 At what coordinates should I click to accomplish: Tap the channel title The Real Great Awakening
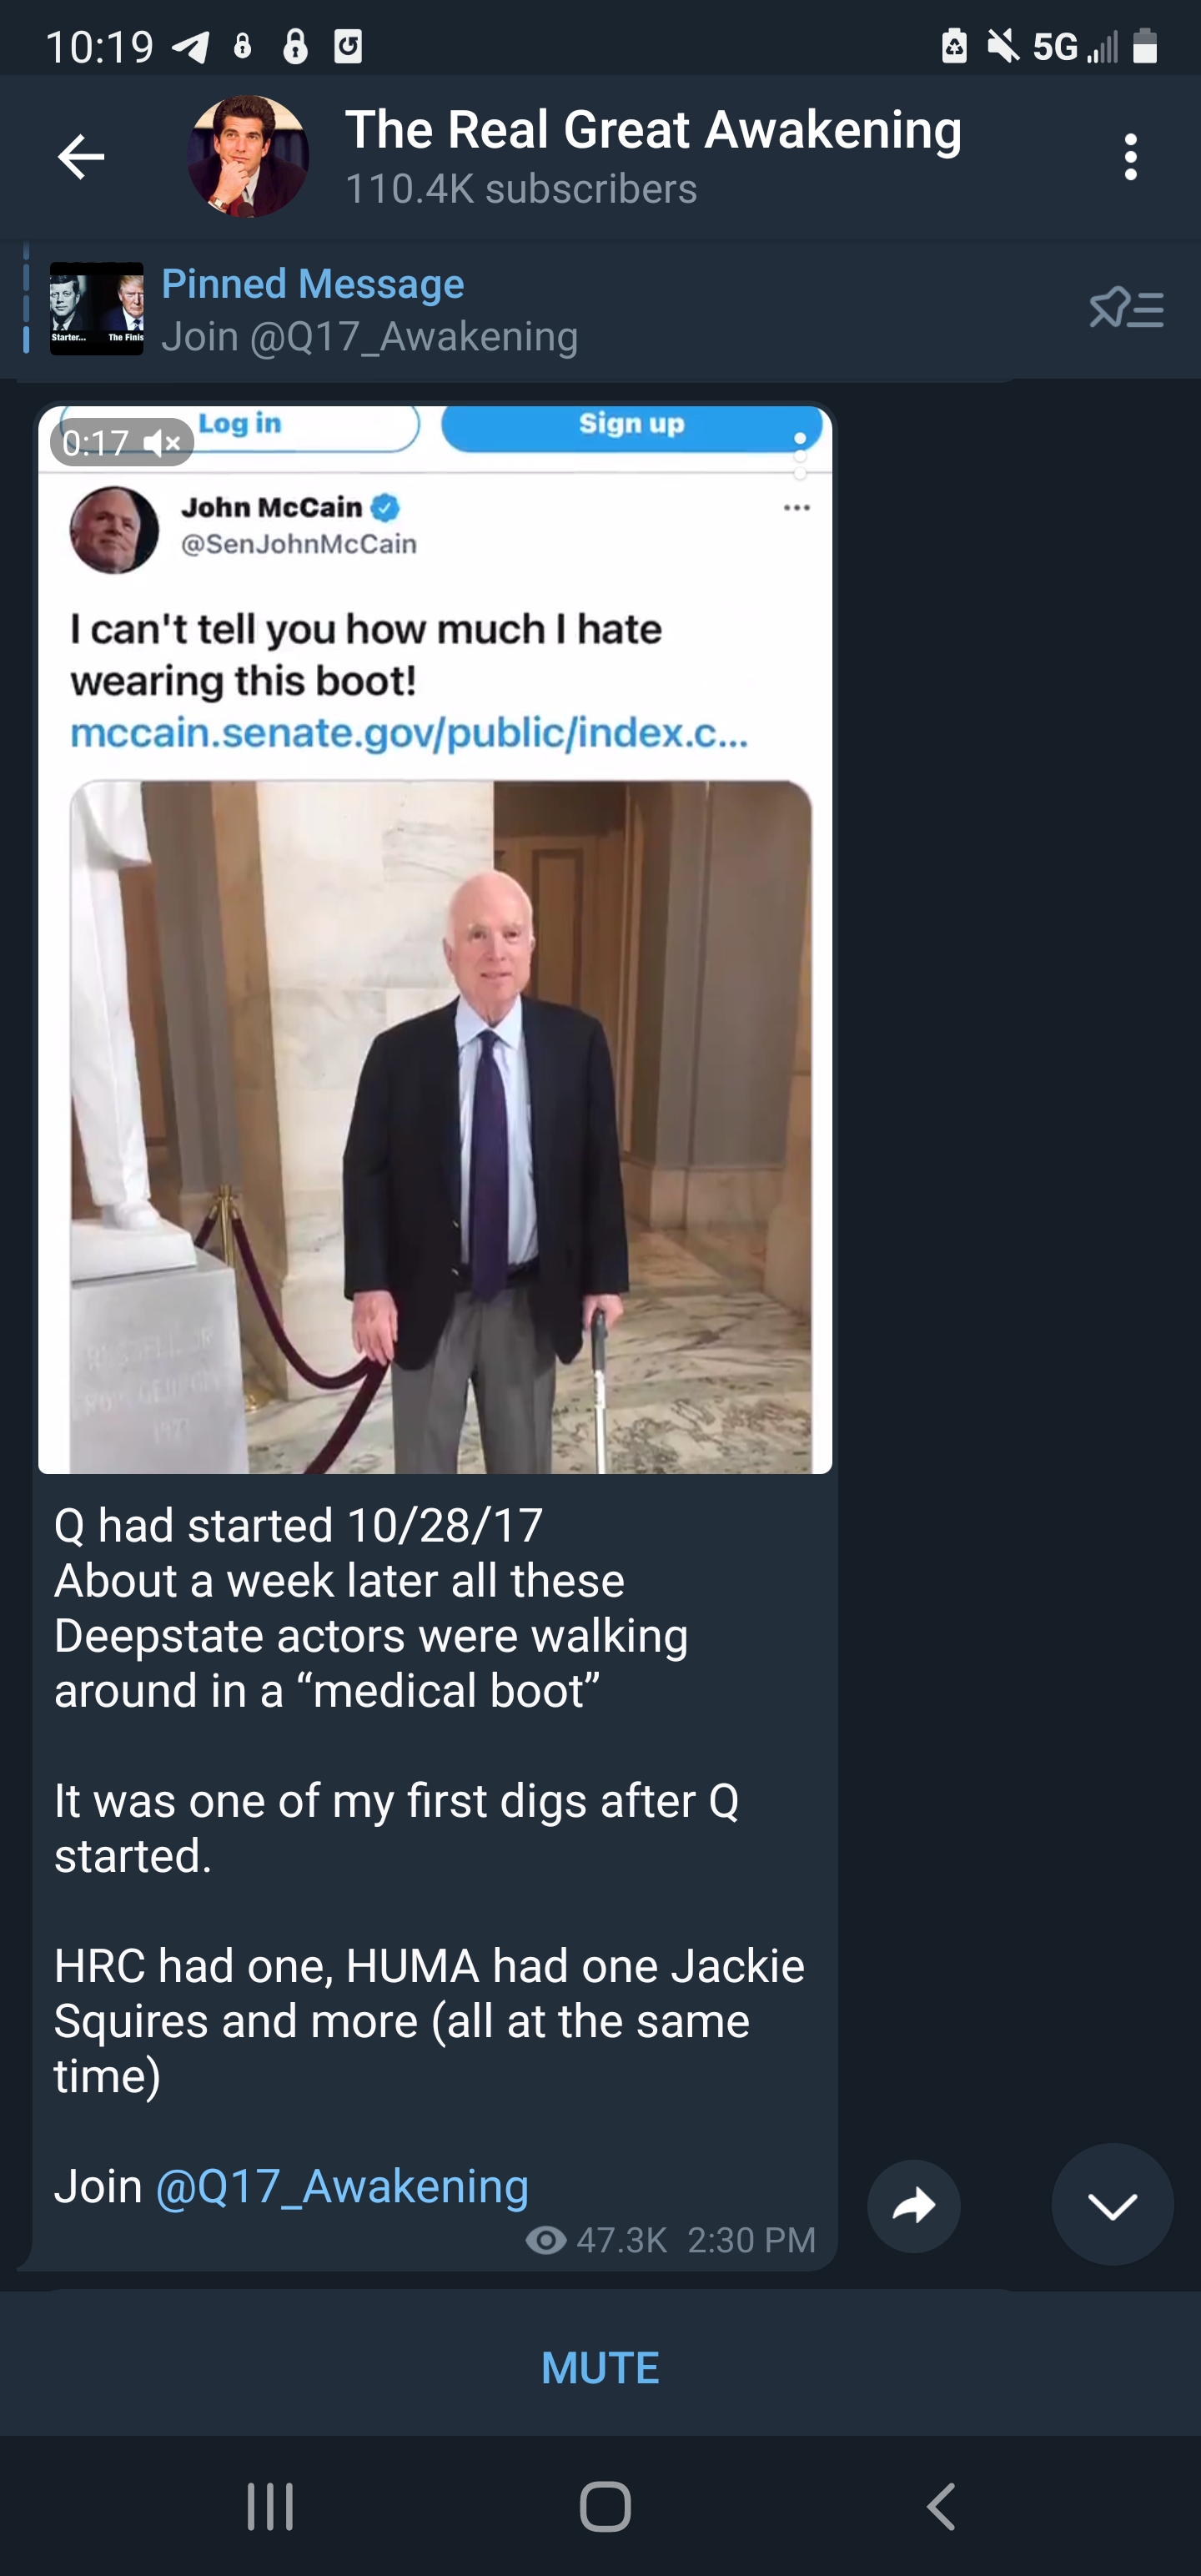[653, 130]
